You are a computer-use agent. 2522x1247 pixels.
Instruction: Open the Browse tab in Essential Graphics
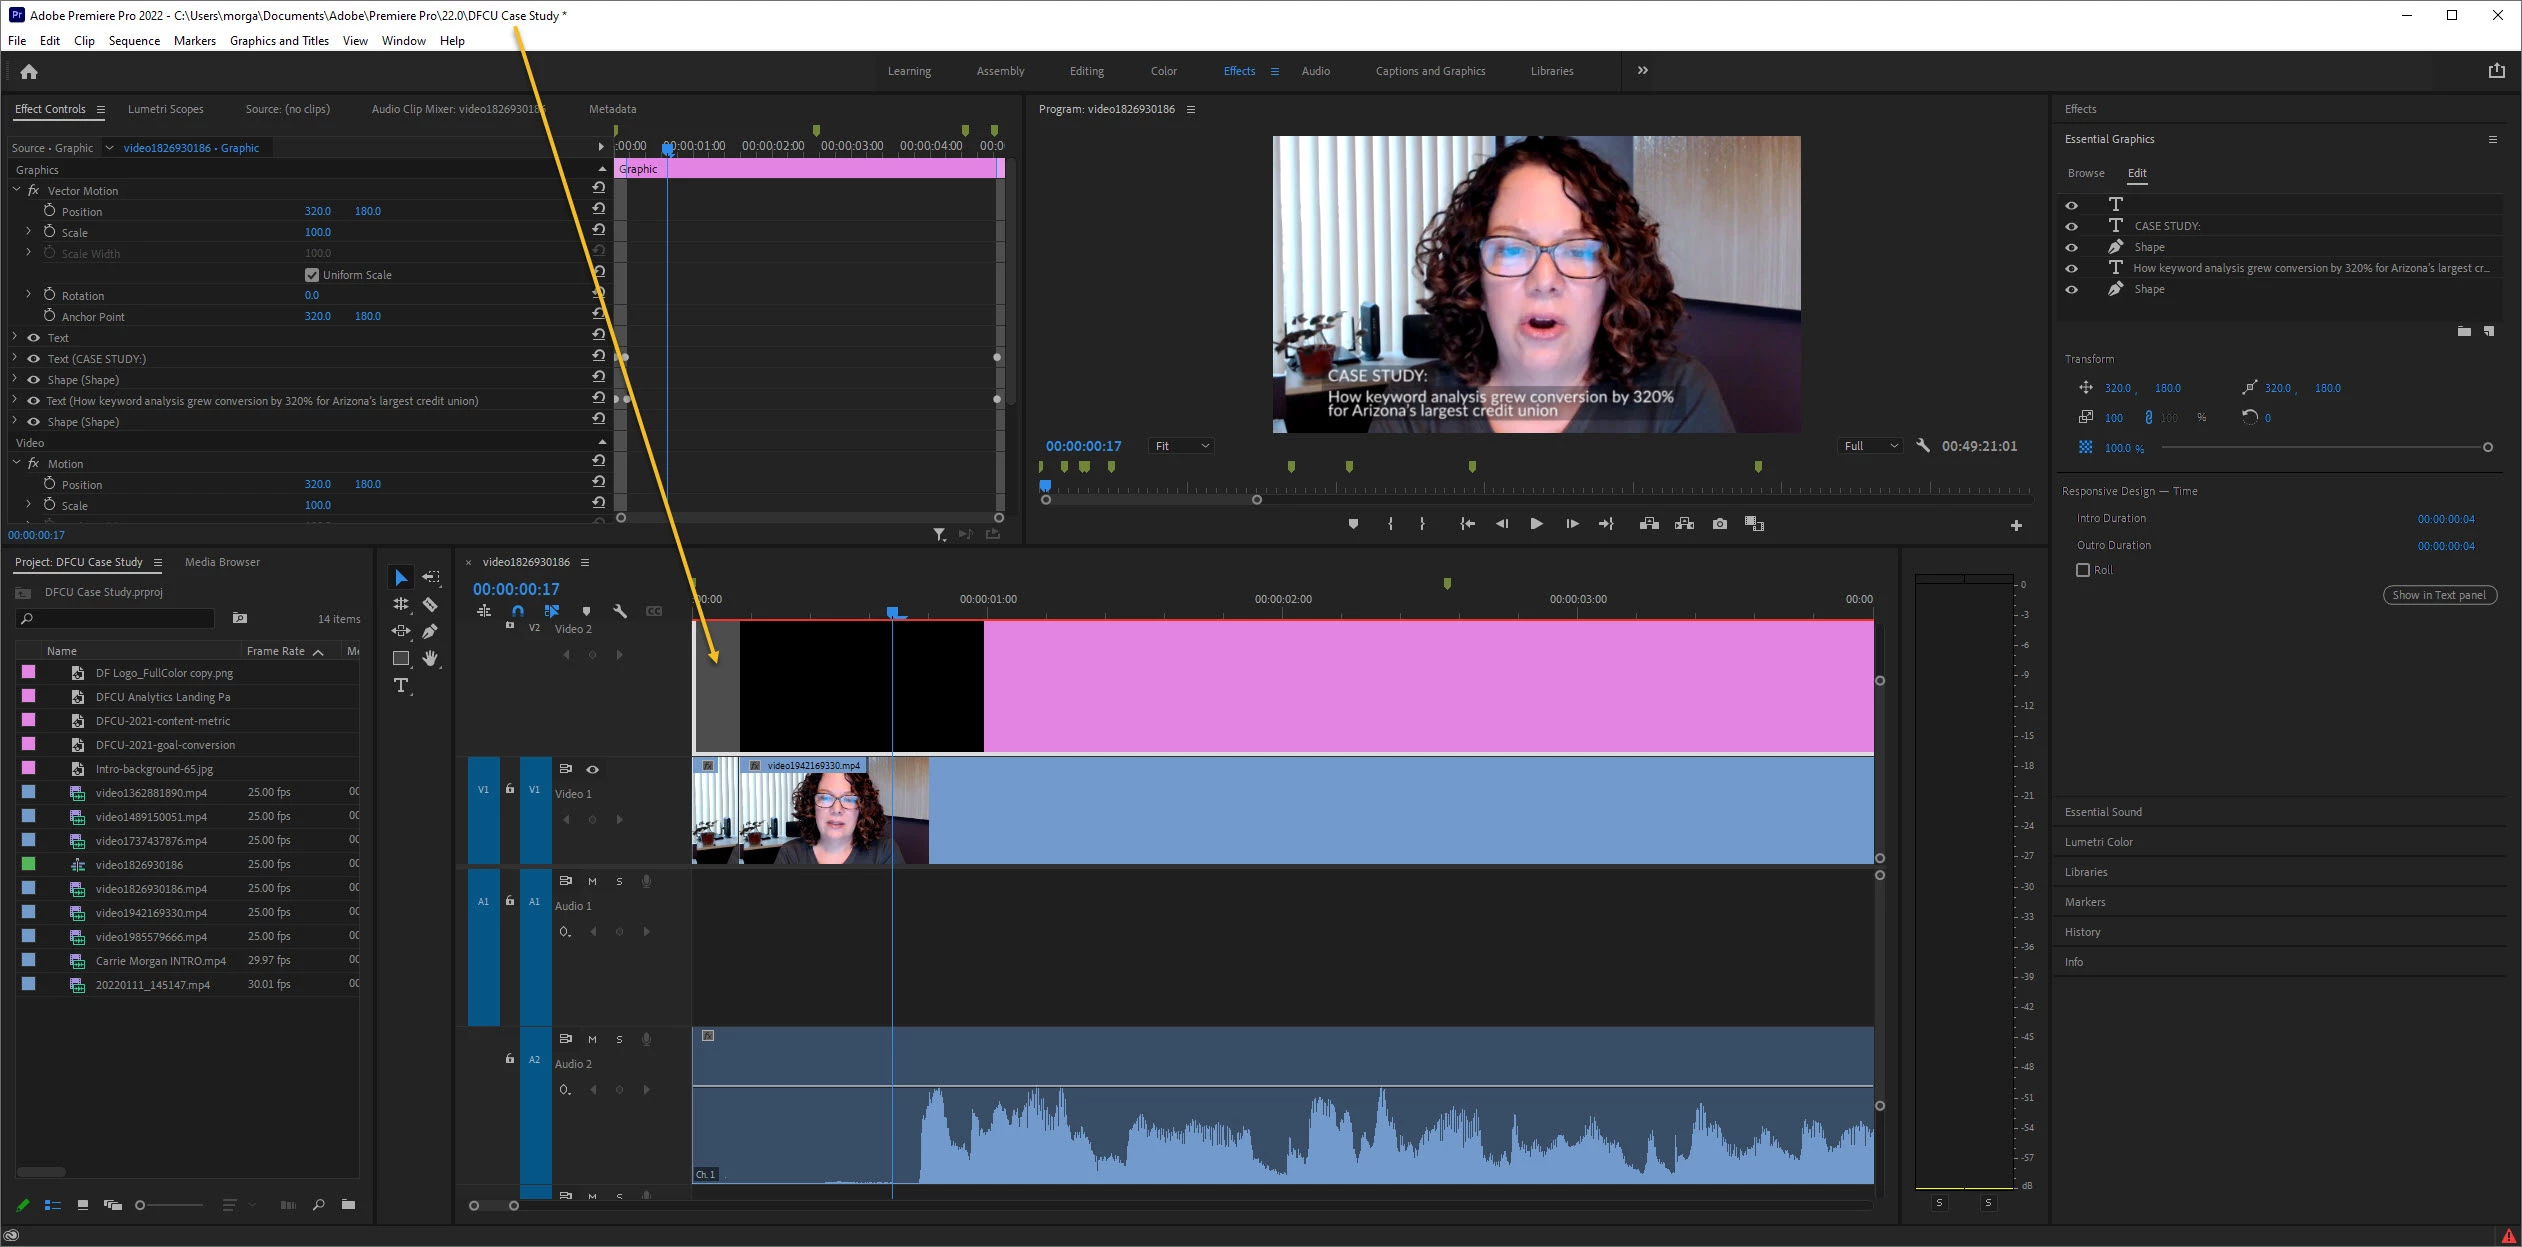pyautogui.click(x=2086, y=173)
